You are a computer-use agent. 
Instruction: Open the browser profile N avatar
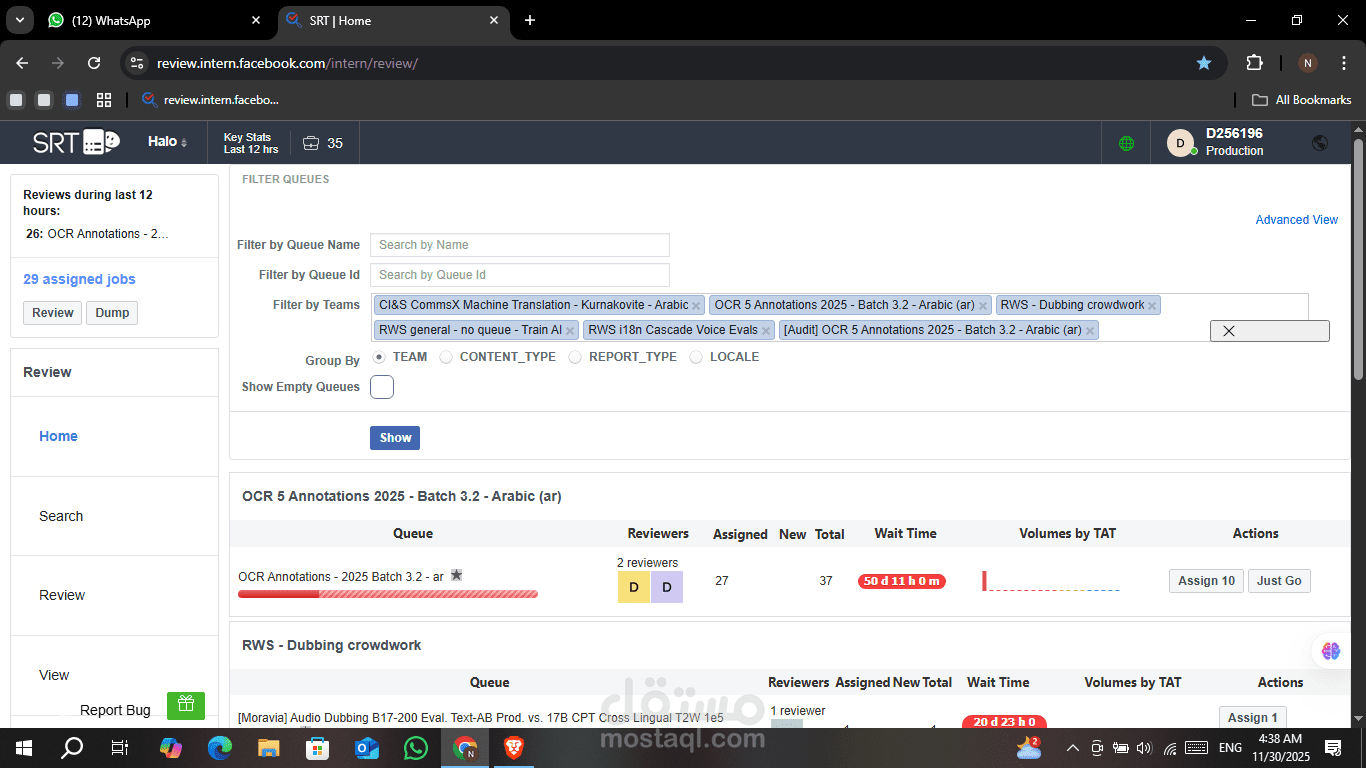(x=1307, y=63)
